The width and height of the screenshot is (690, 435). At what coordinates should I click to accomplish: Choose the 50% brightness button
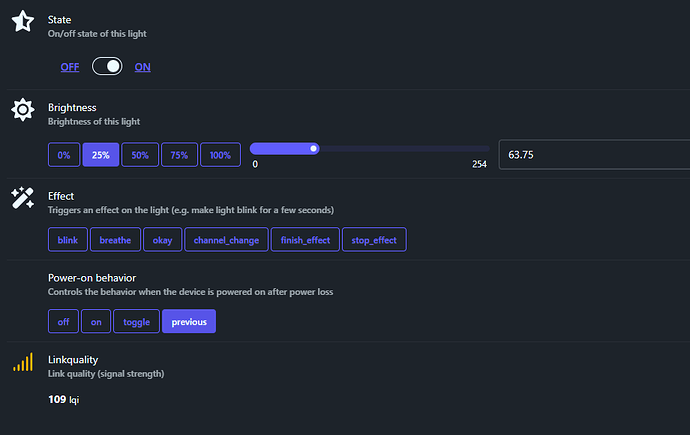click(x=140, y=155)
